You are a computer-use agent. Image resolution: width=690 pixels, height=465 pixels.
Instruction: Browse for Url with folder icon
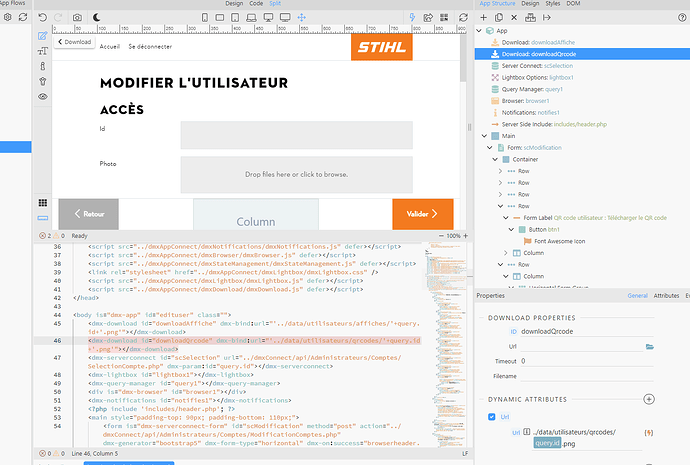coord(650,347)
